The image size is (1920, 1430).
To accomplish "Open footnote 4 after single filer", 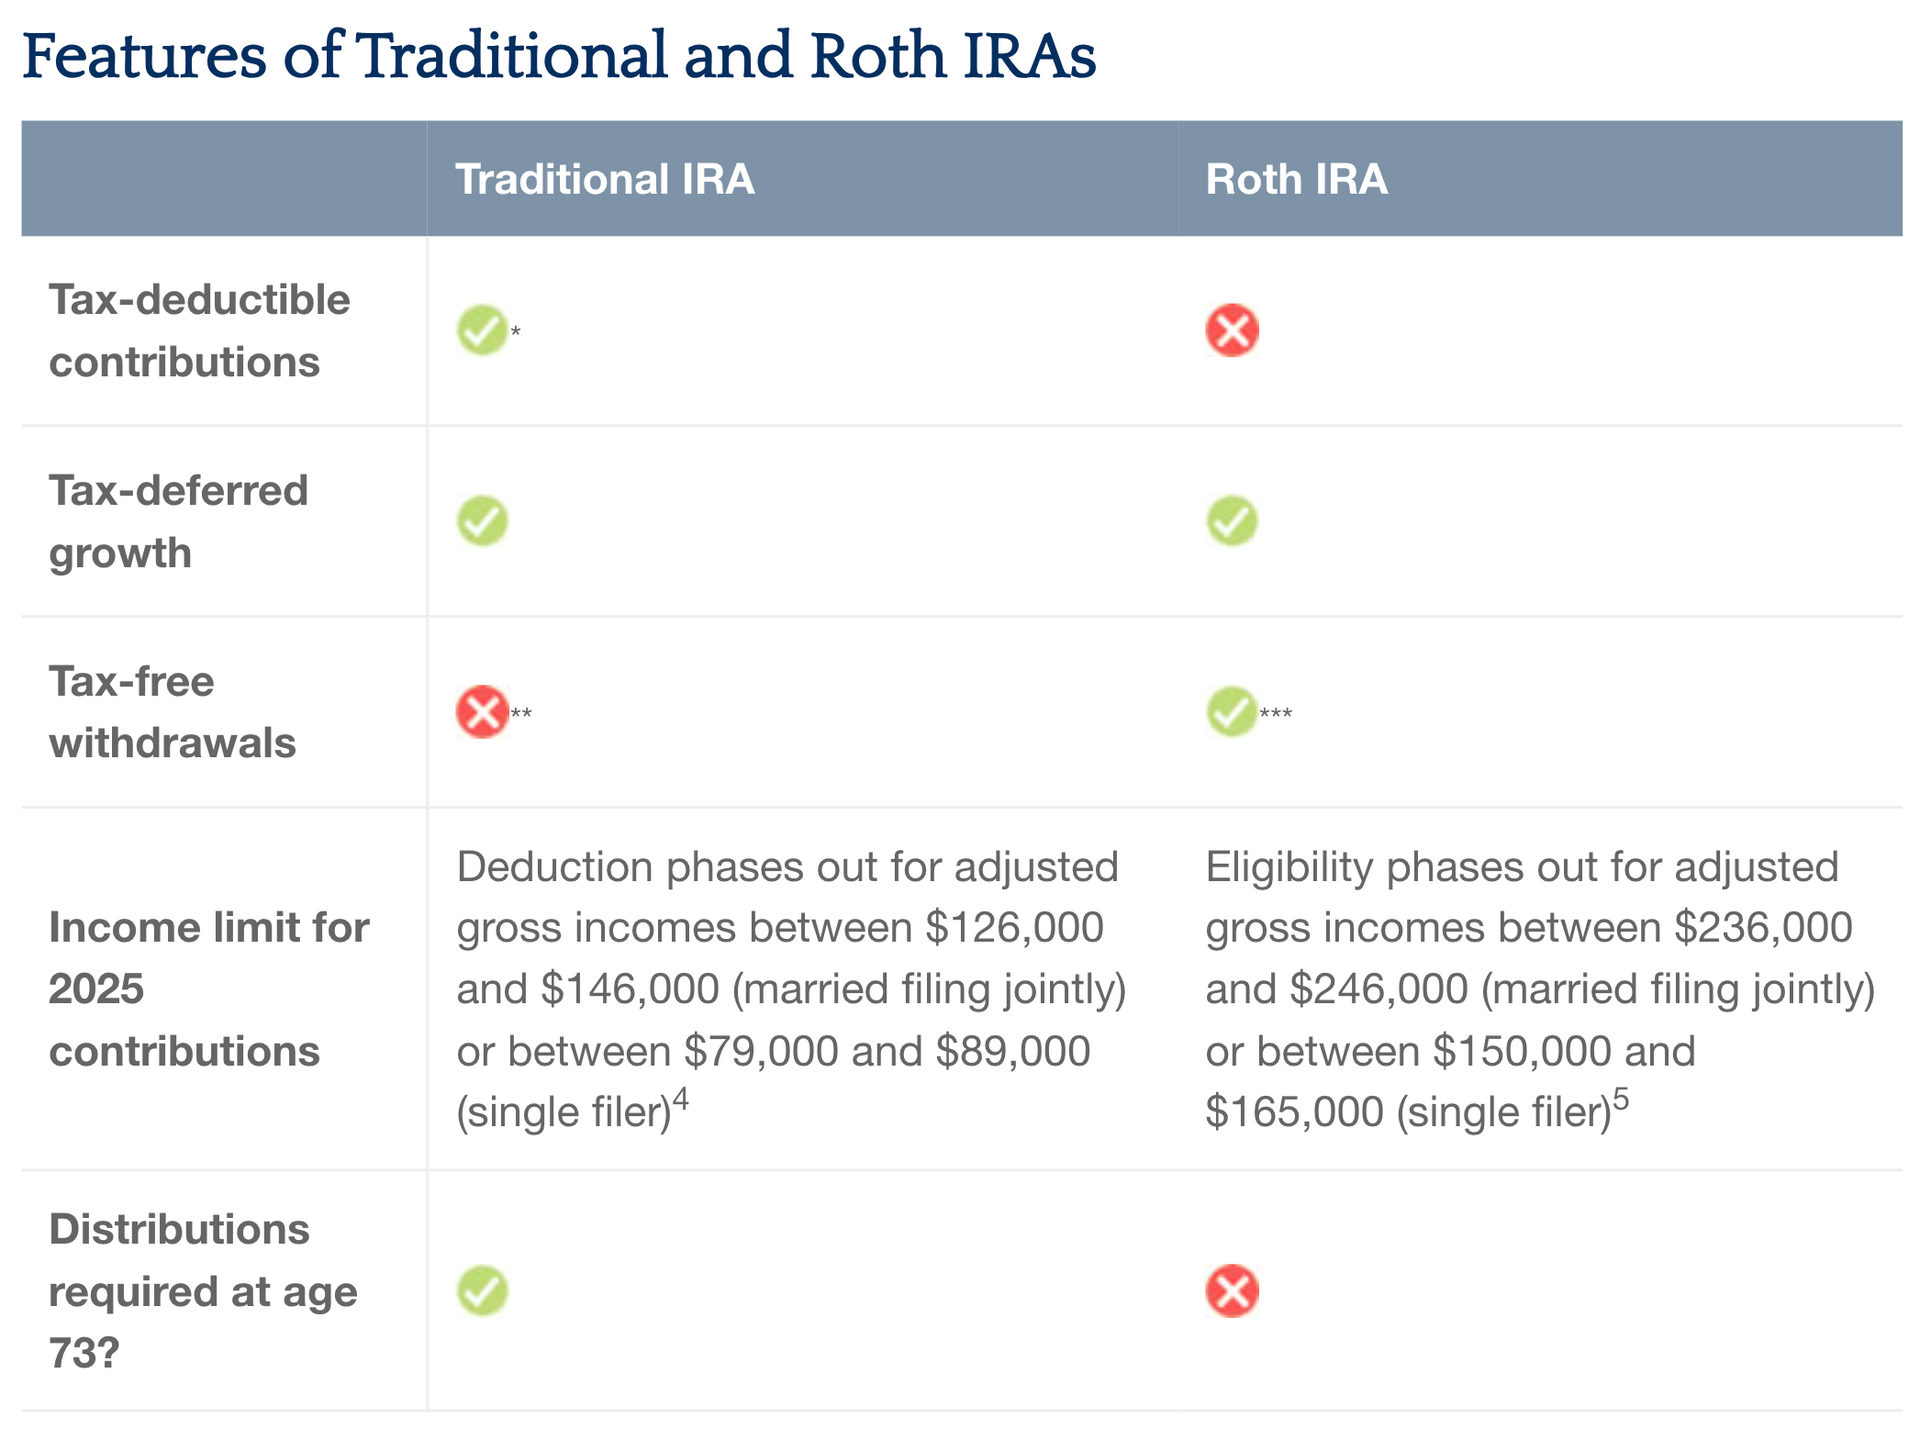I will (x=680, y=1099).
